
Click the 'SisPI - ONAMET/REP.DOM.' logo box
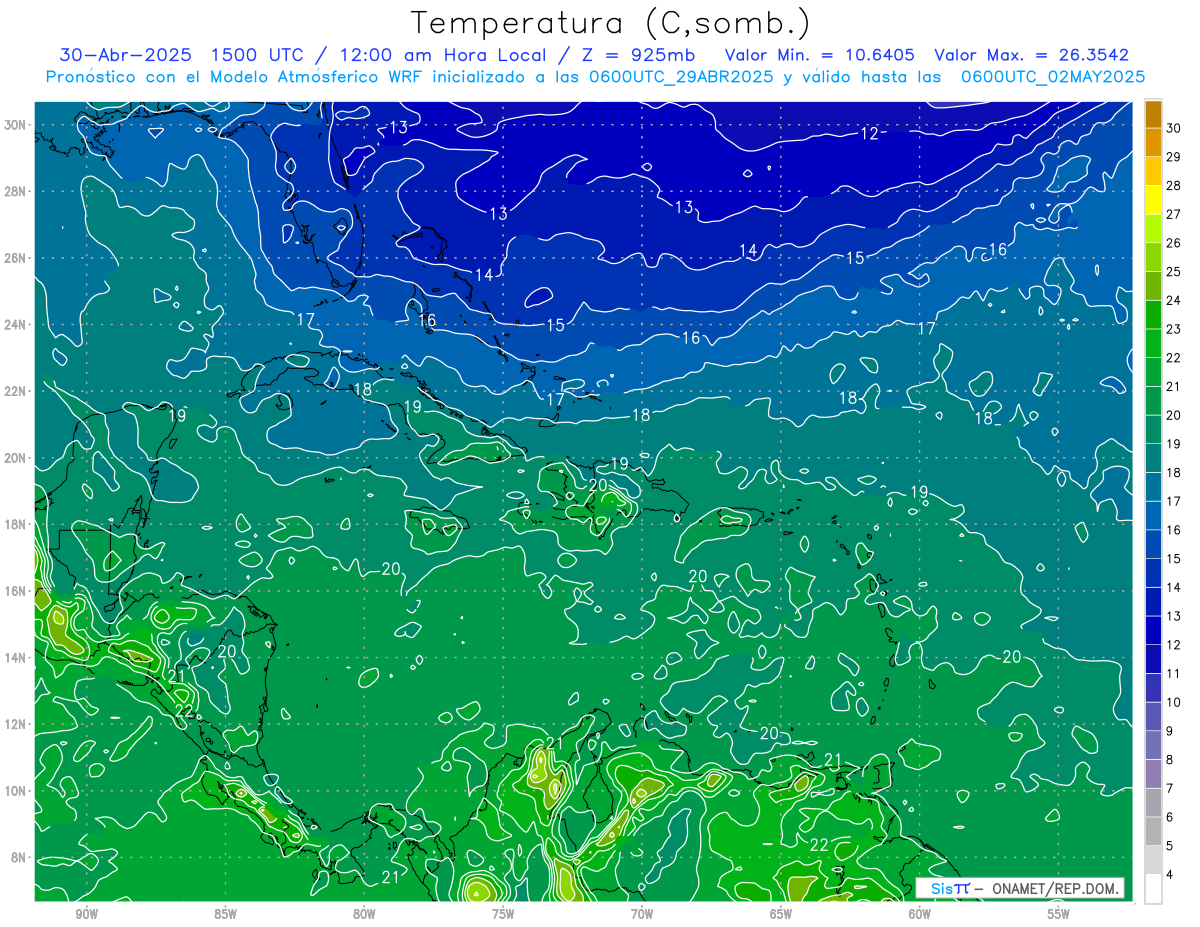click(1020, 888)
